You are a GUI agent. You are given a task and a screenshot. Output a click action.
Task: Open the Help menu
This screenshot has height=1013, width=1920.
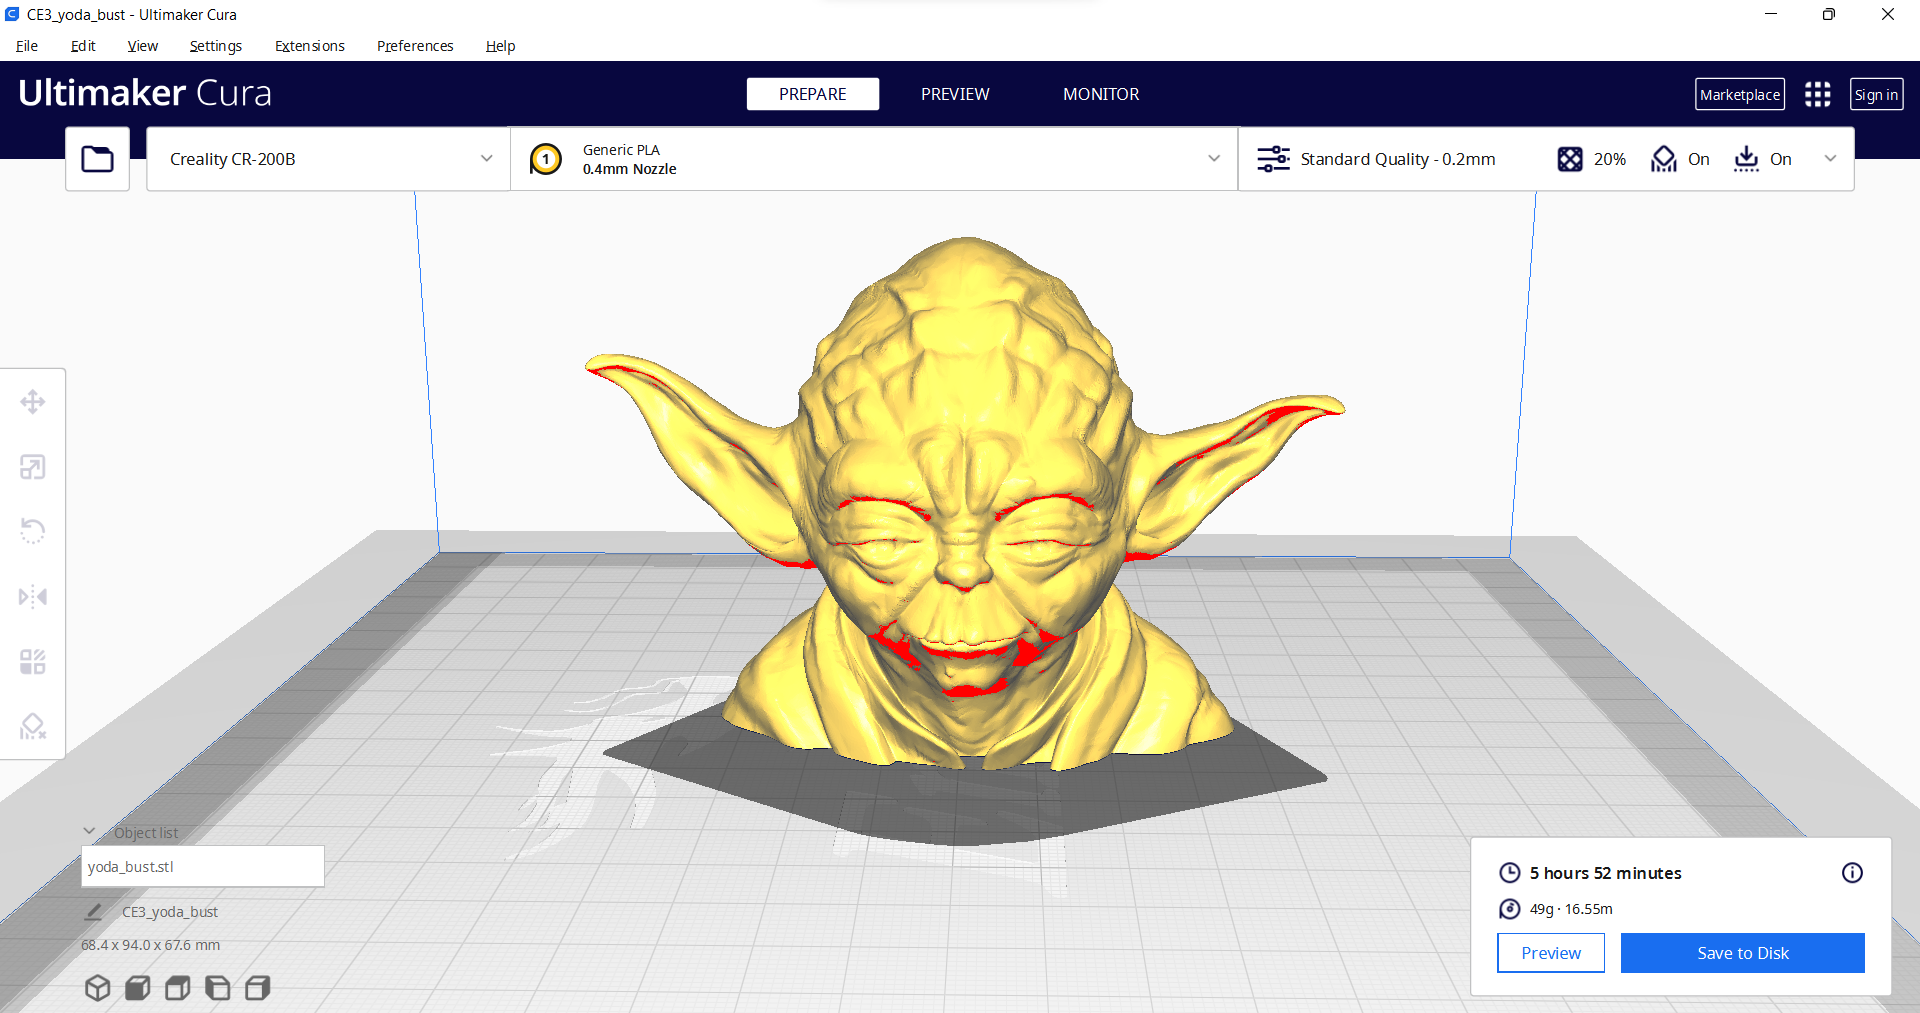click(x=500, y=46)
